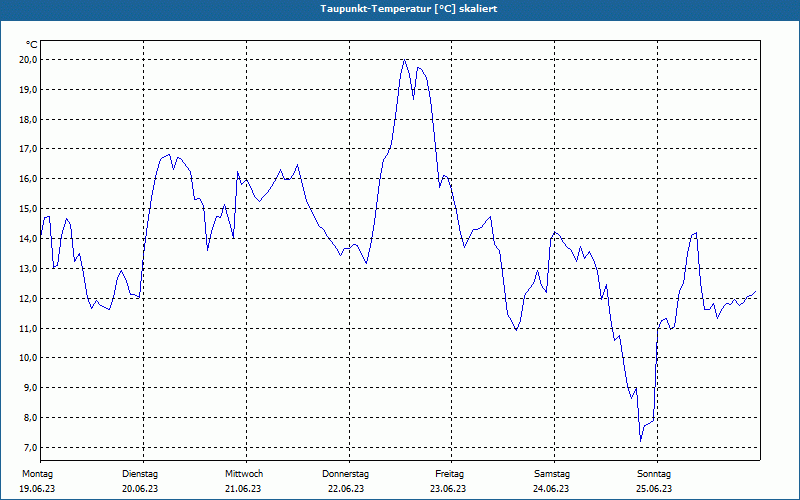Click the 19,0 y-axis value
800x500 pixels.
(29, 90)
